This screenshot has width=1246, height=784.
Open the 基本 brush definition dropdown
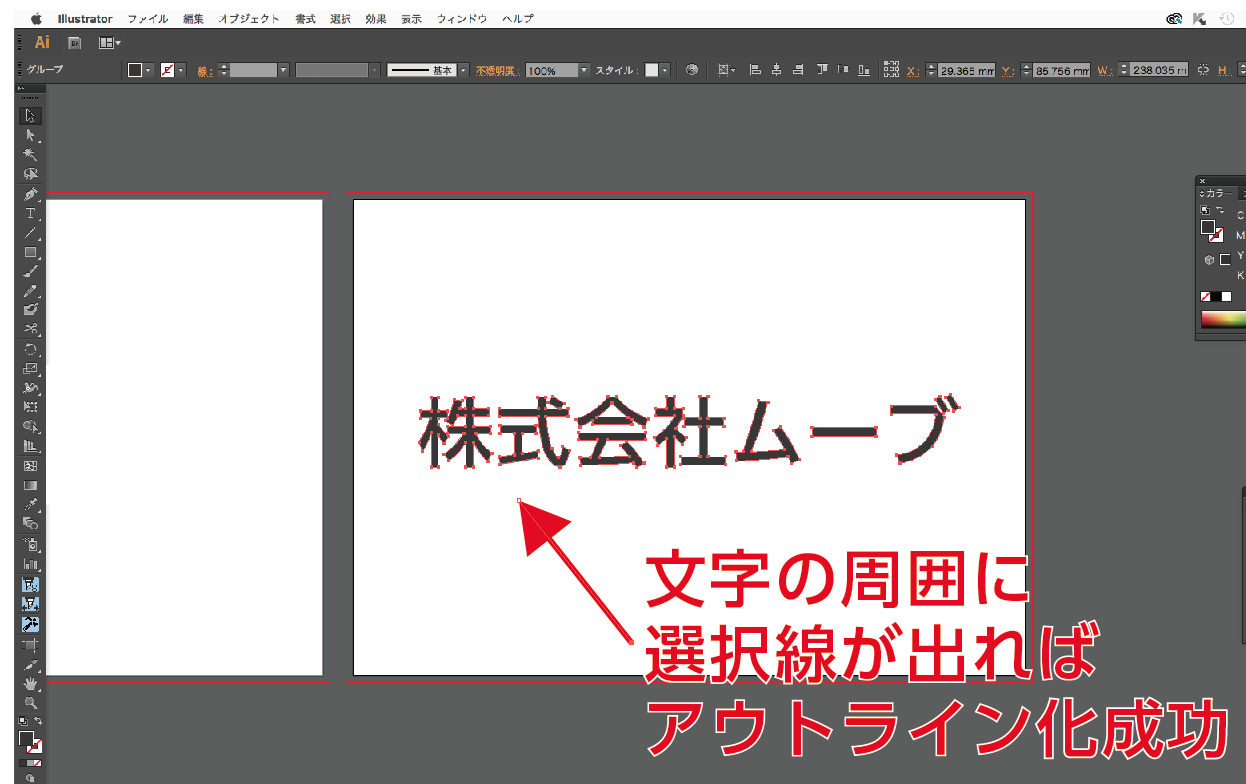463,70
